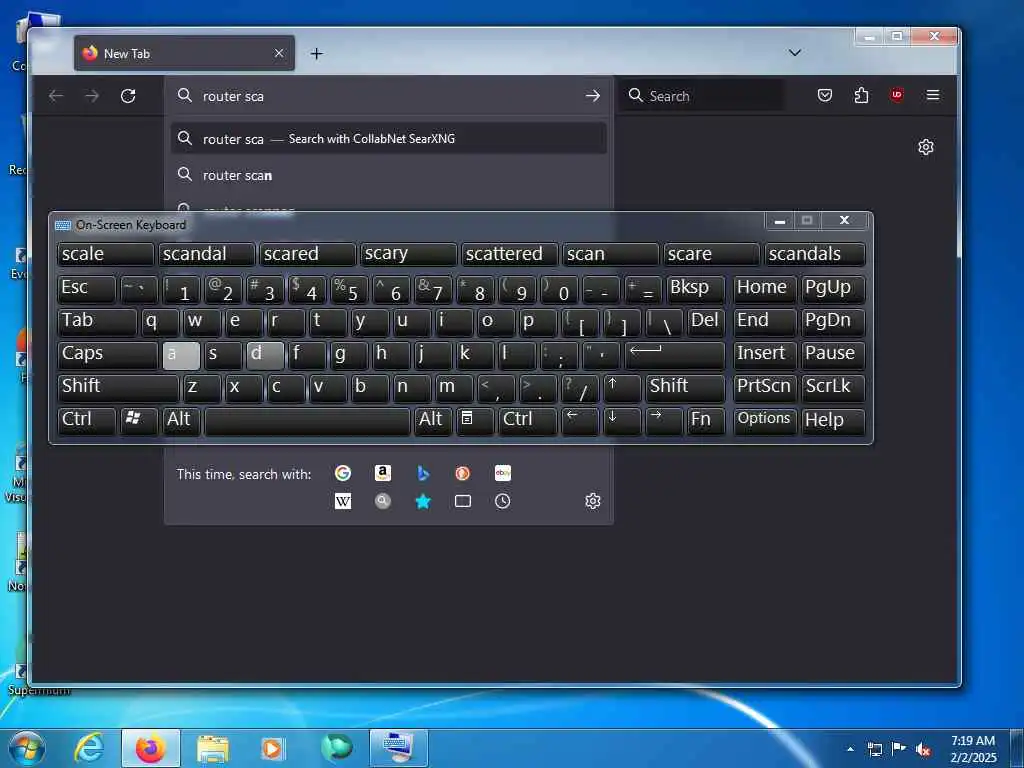1024x768 pixels.
Task: Search in open Tabs using the tab icon
Action: pos(462,501)
